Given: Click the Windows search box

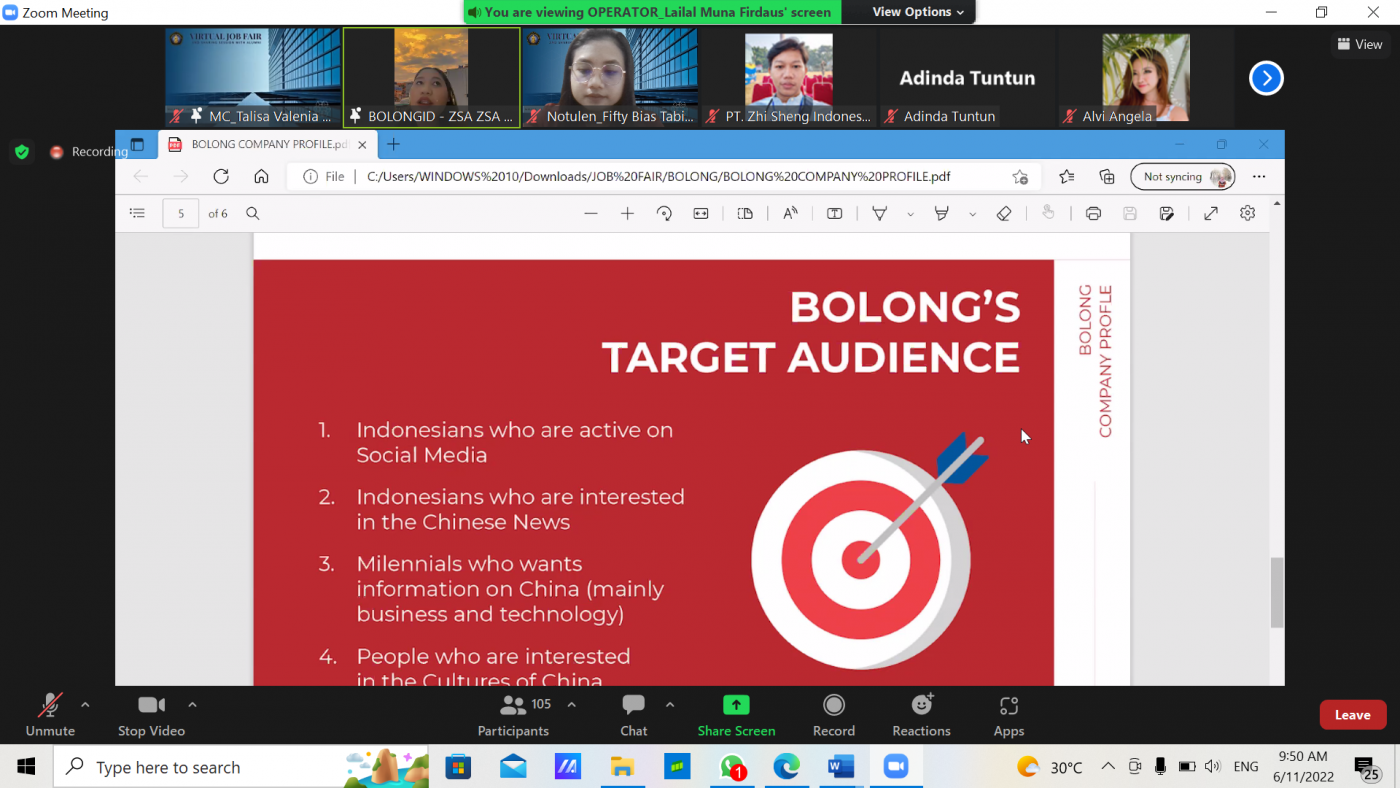Looking at the screenshot, I should (240, 767).
